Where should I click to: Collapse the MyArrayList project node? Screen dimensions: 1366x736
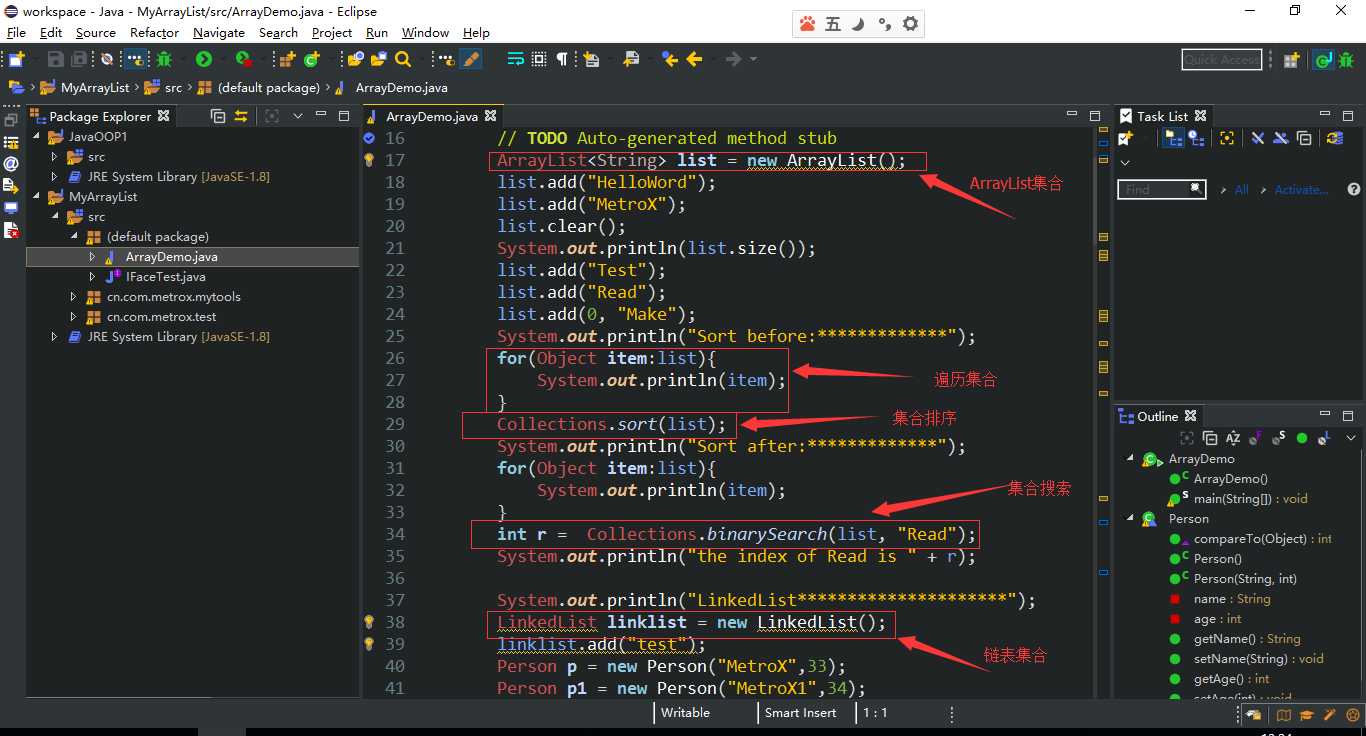[x=38, y=196]
